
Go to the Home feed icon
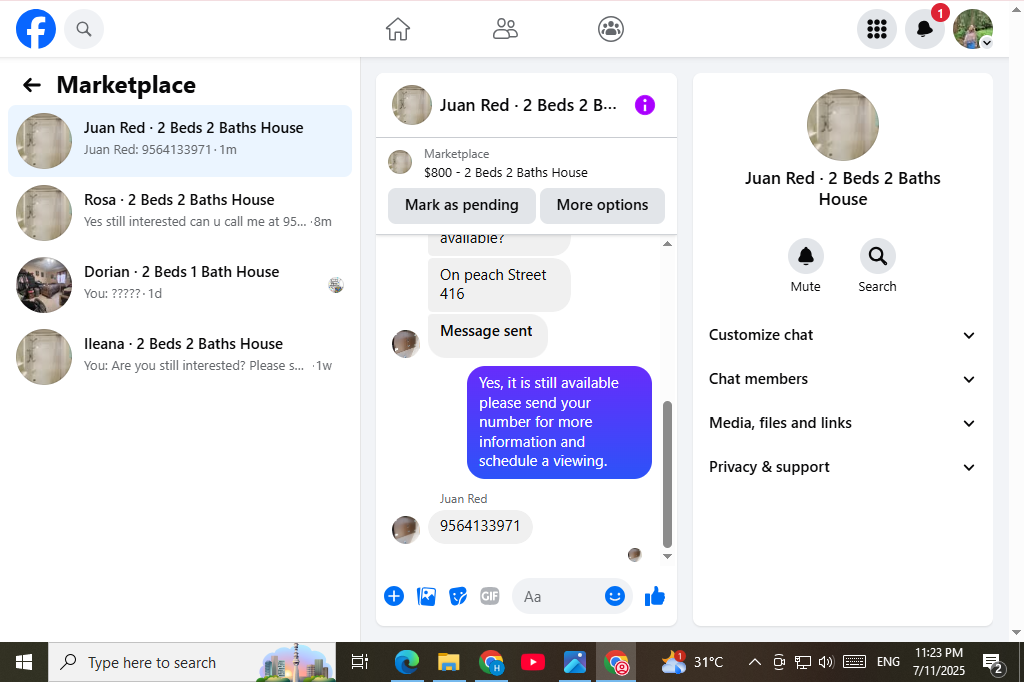pyautogui.click(x=398, y=29)
